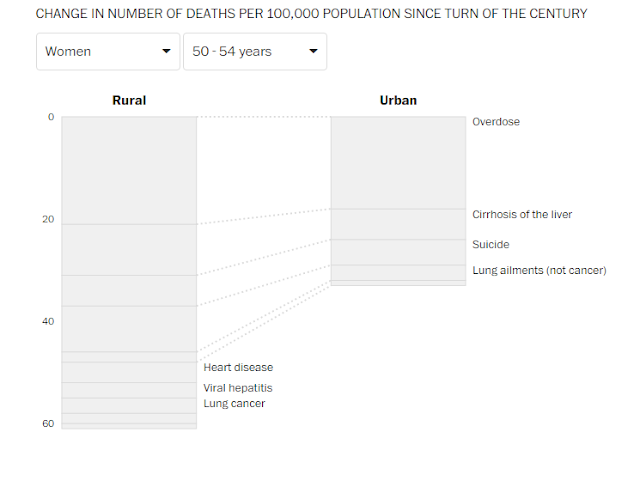
Task: Click the Suicide category label
Action: [x=491, y=245]
